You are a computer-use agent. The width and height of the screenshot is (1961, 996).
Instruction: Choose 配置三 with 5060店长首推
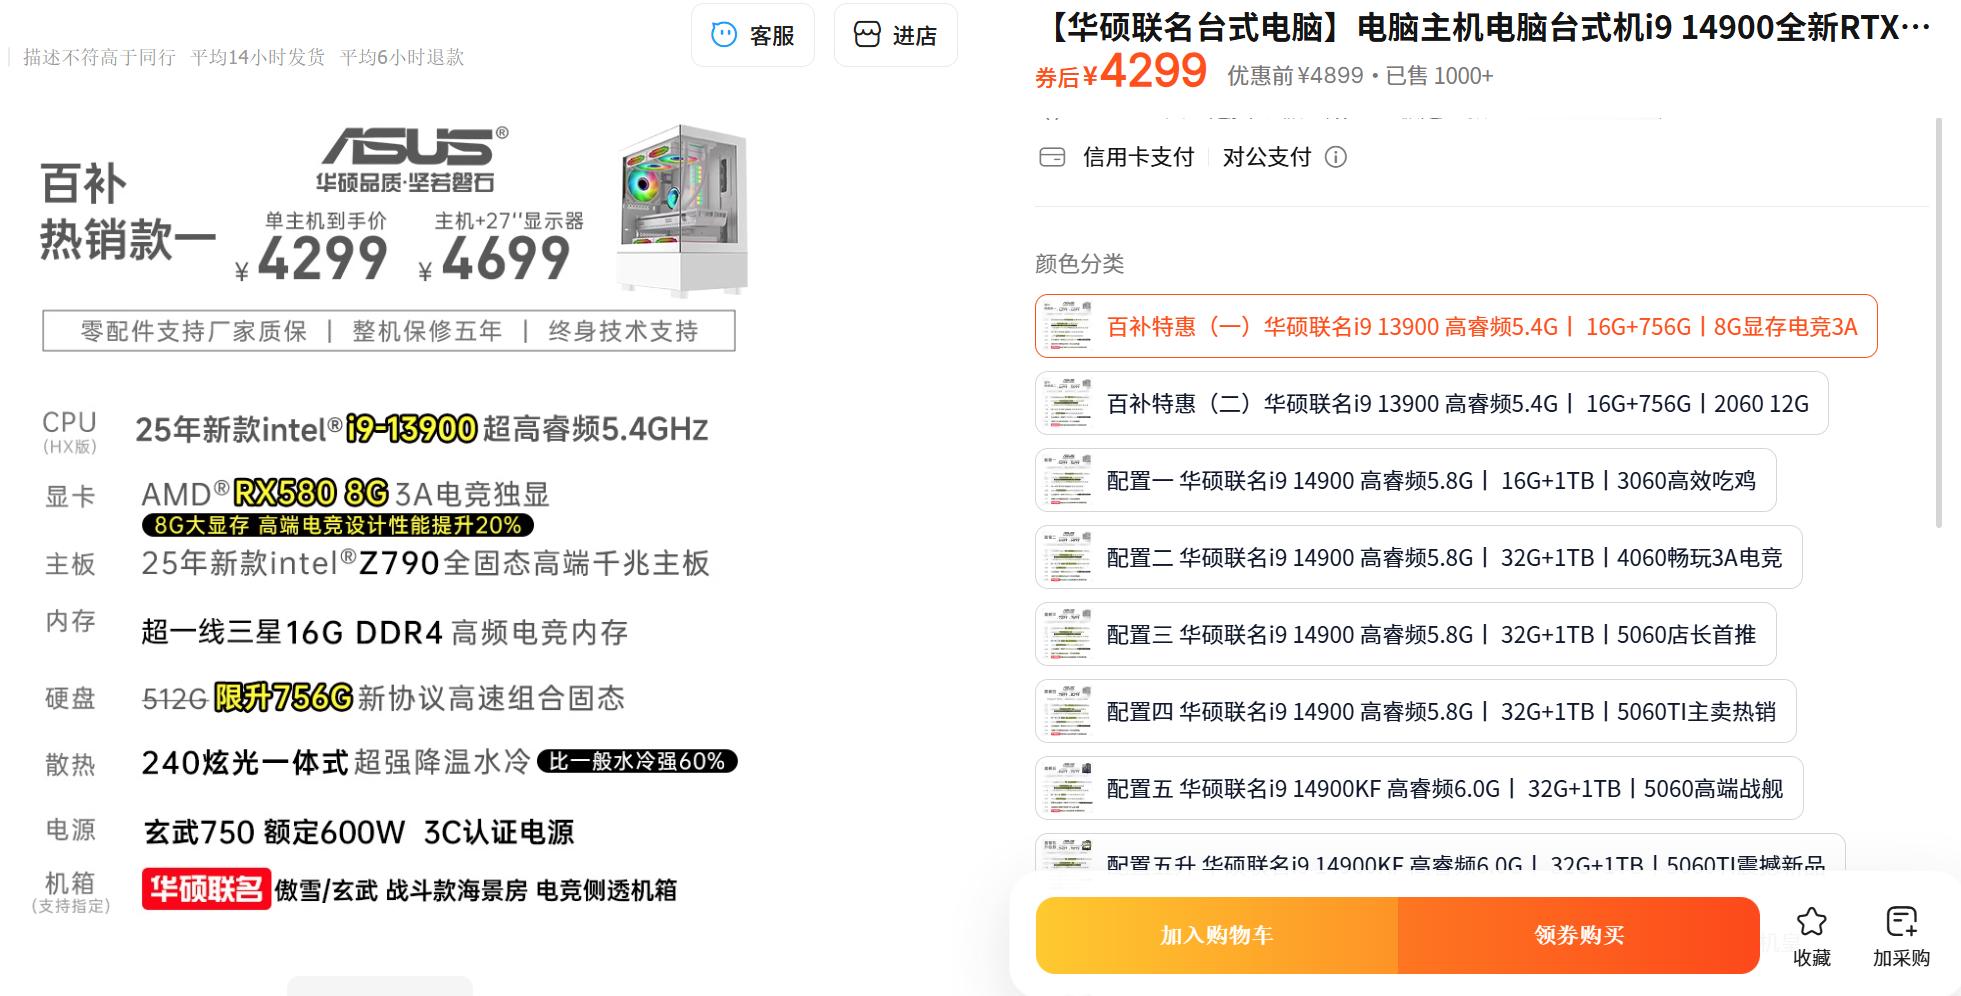[x=1405, y=635]
